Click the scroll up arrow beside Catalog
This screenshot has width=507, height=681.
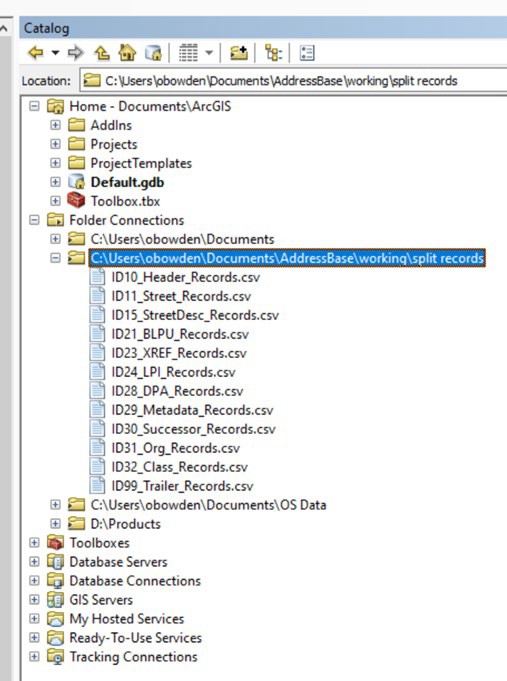tap(4, 29)
